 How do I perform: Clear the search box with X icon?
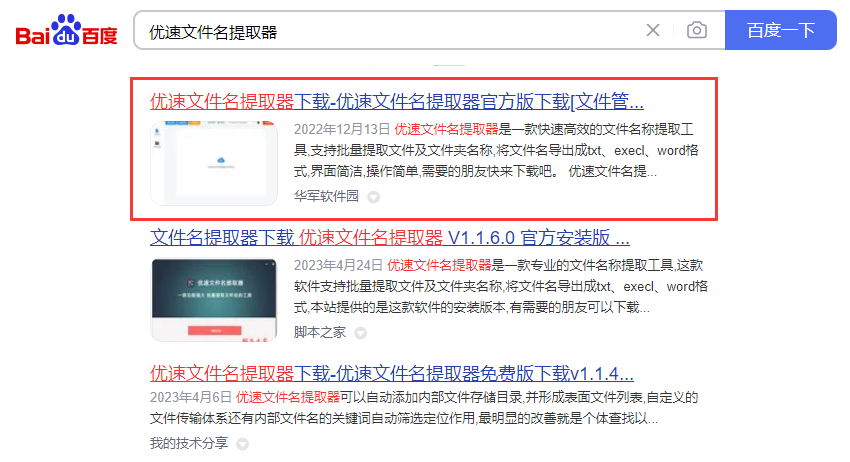pos(653,30)
